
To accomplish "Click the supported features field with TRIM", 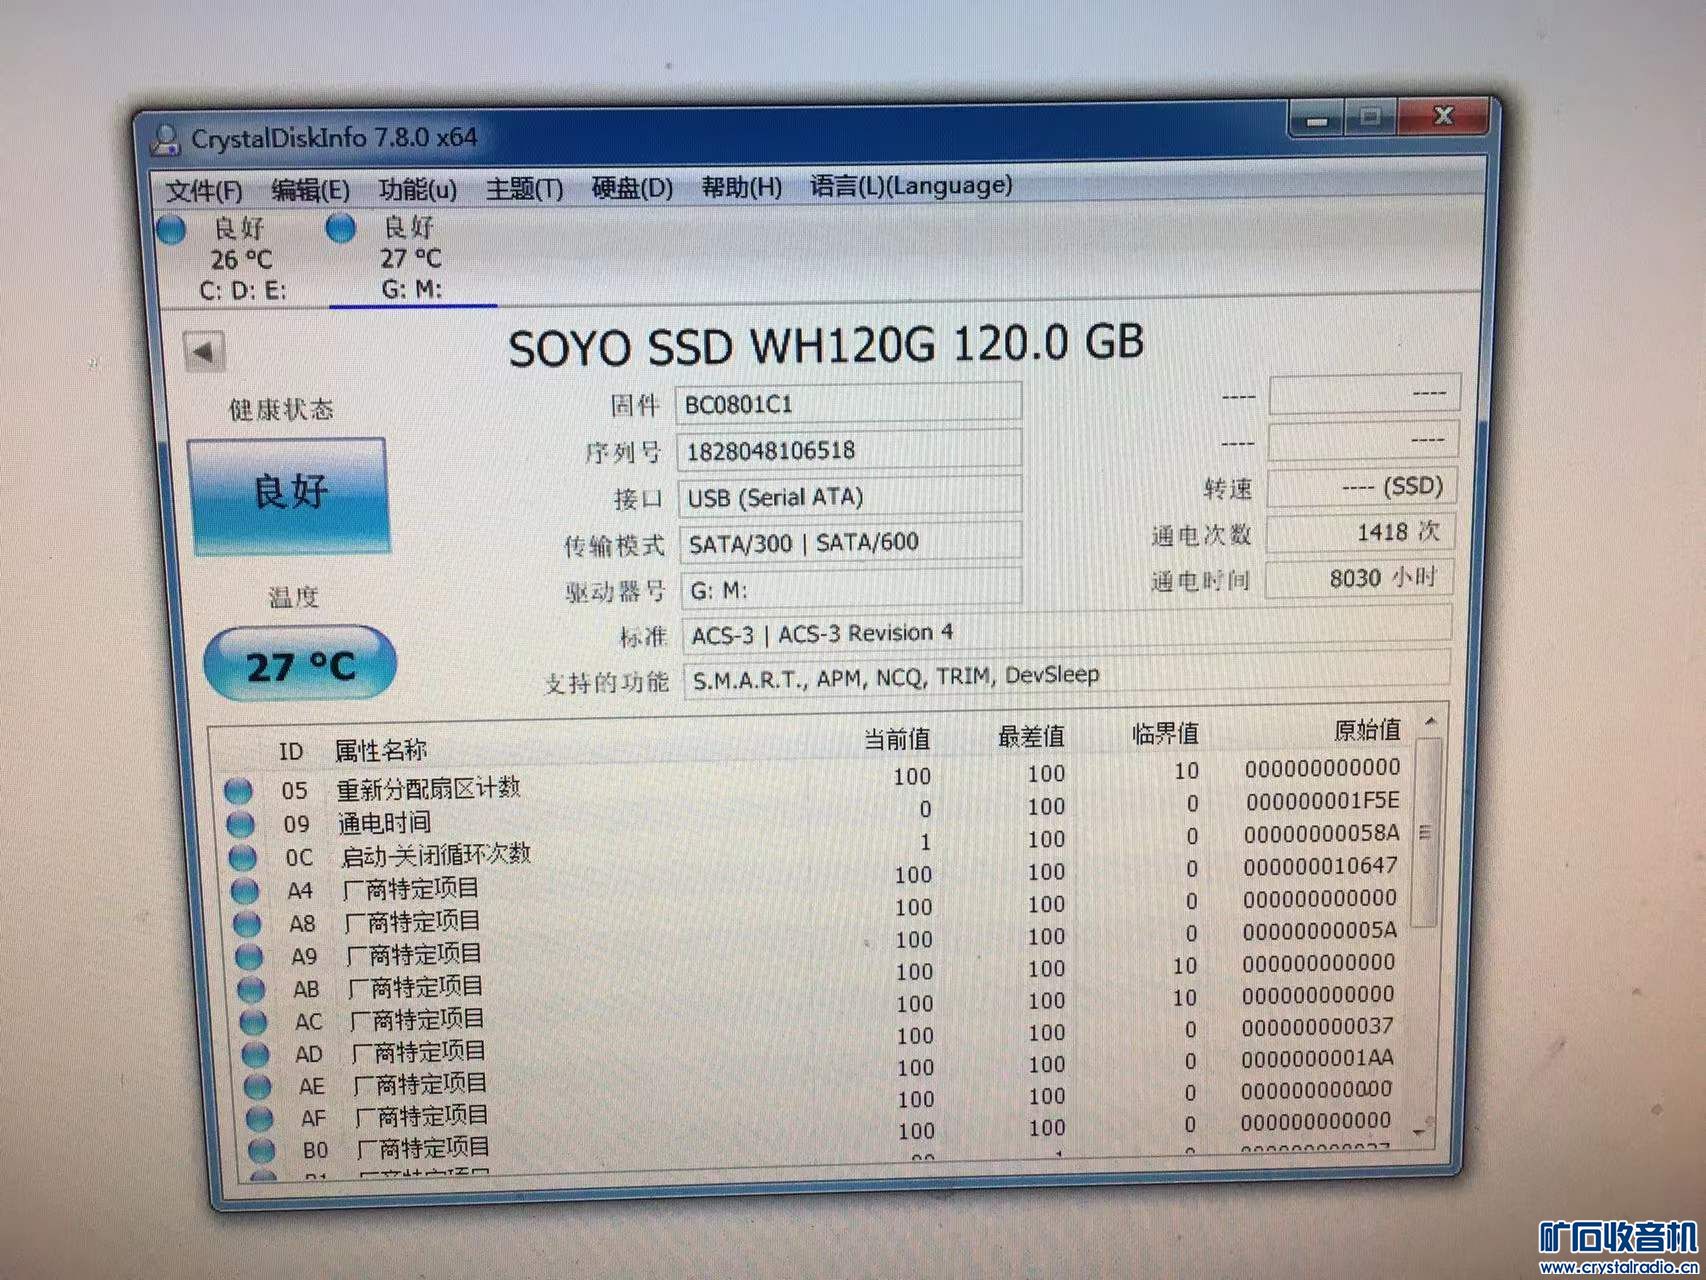I will (1066, 676).
